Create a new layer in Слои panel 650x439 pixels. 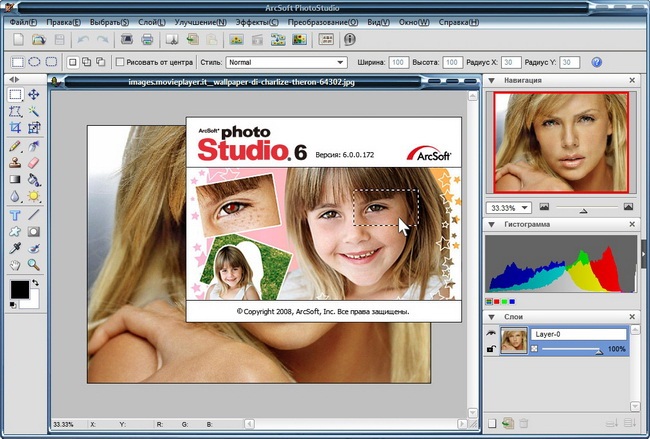[492, 423]
